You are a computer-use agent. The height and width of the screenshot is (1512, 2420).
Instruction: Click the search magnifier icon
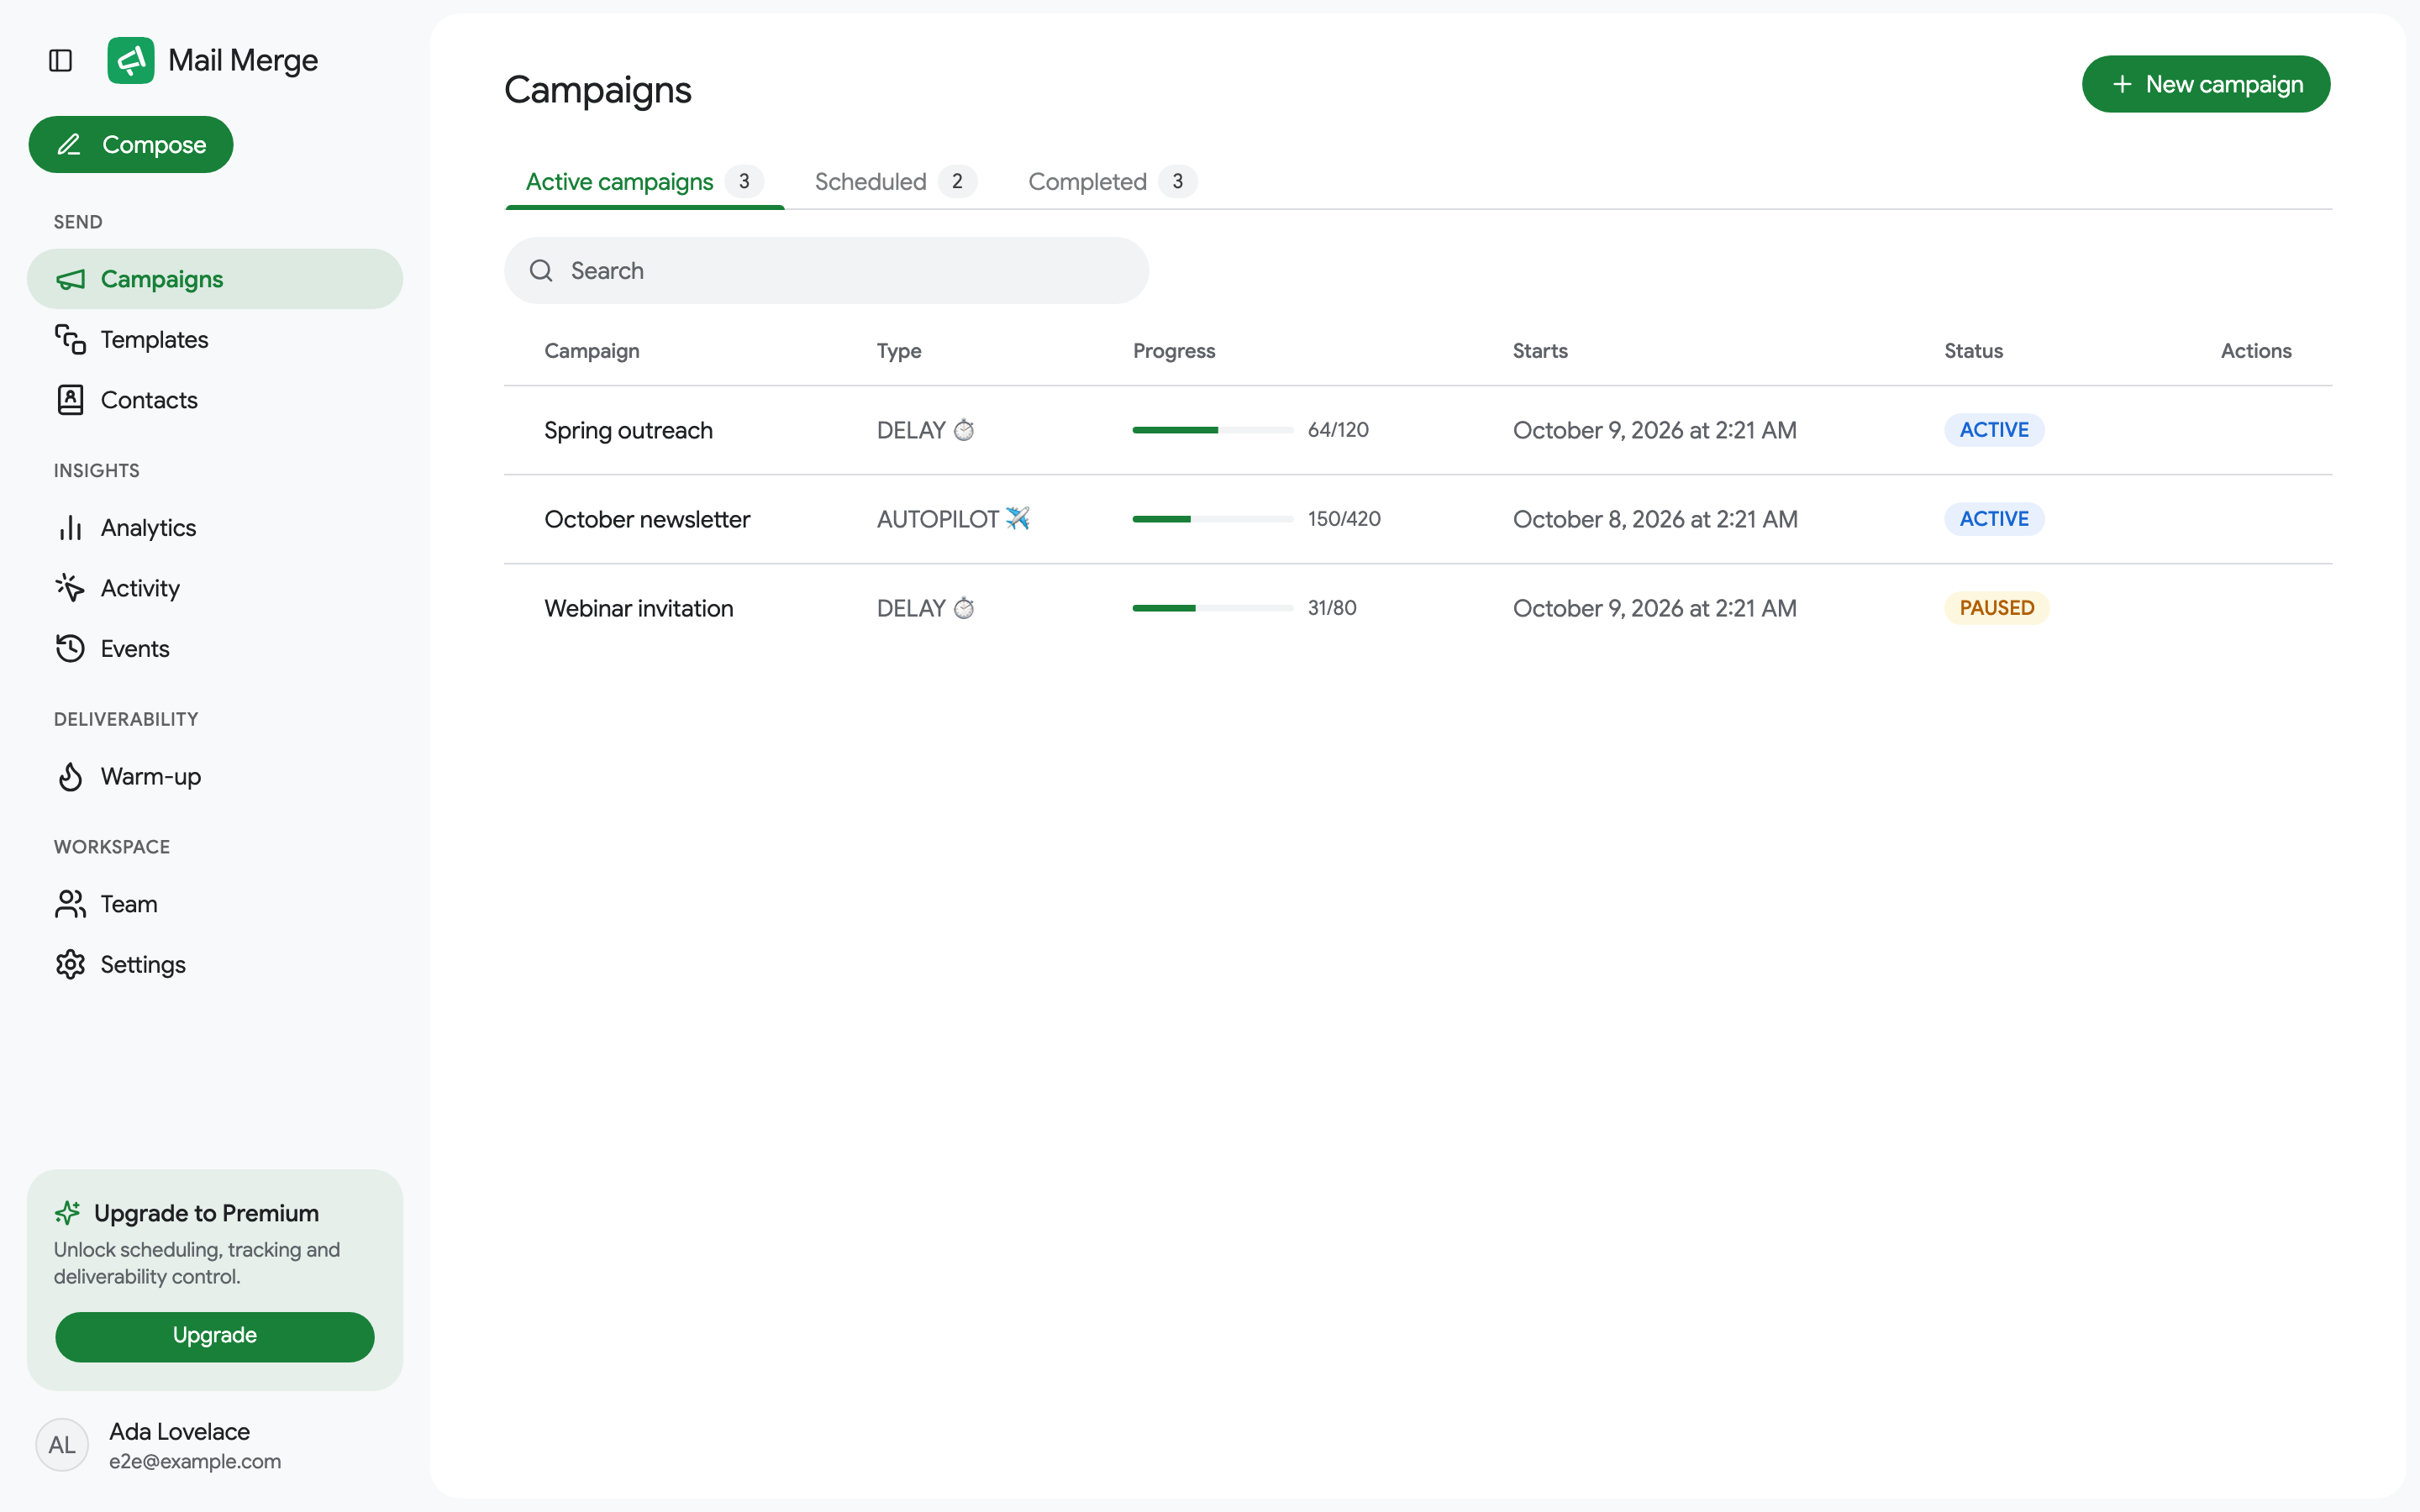tap(541, 271)
